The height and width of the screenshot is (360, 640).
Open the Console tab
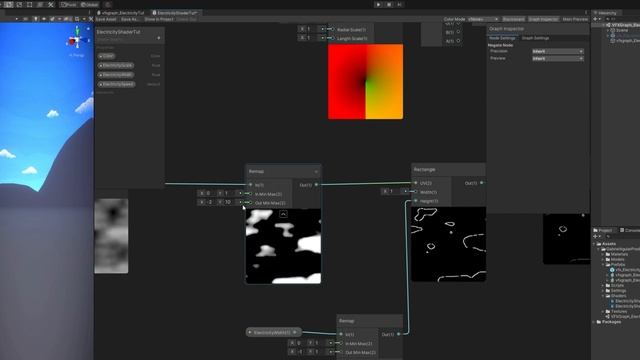[630, 230]
